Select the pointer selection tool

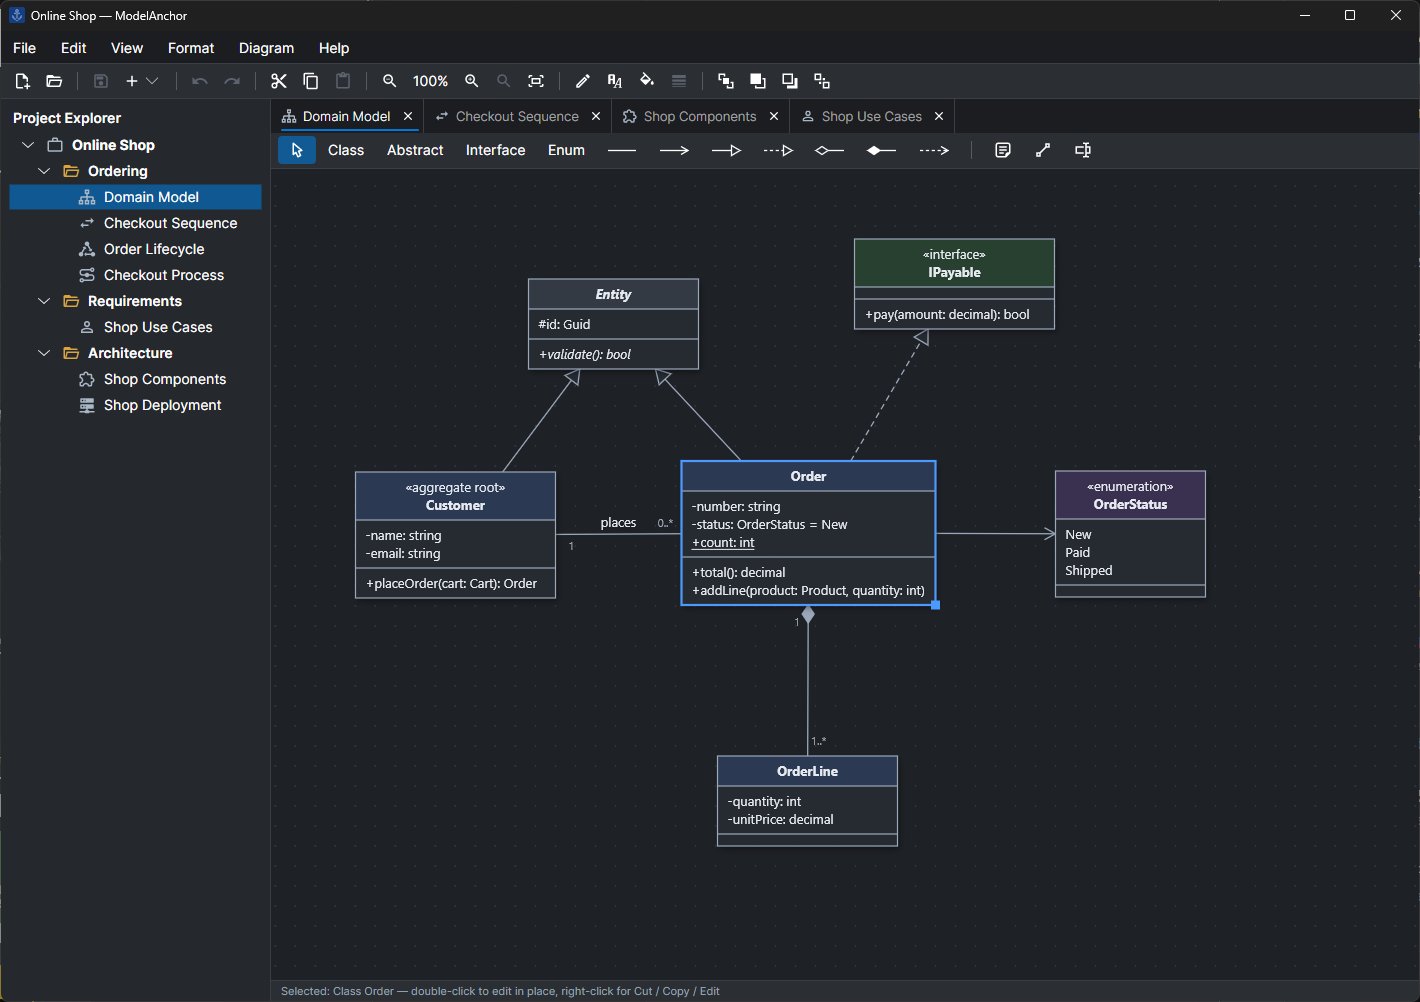click(297, 150)
